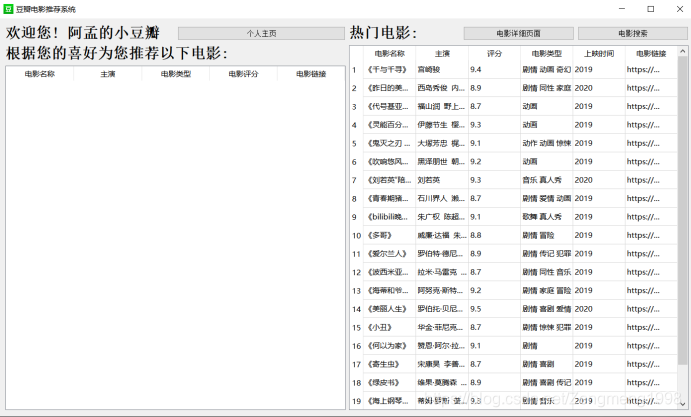Viewport: 691px width, 417px height.
Task: Click the hot movies vertical scrollbar thumb
Action: coord(683,211)
